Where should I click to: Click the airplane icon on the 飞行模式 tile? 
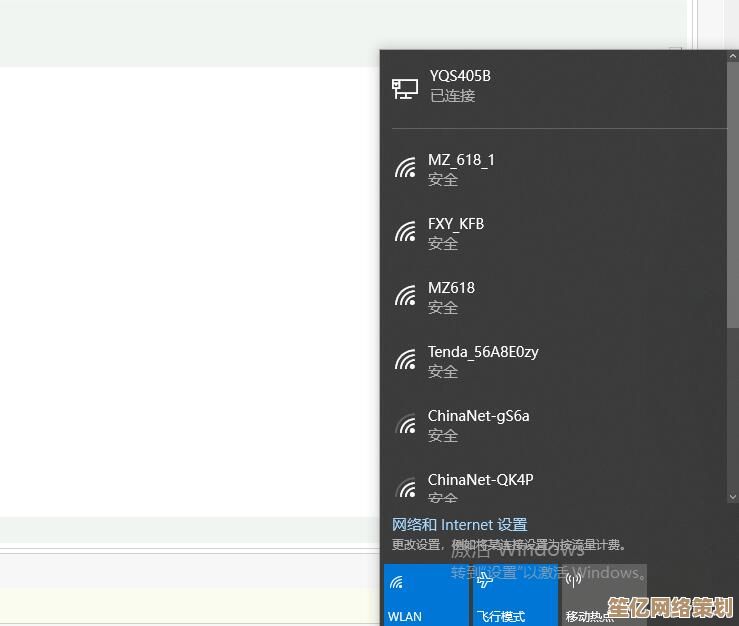[485, 580]
